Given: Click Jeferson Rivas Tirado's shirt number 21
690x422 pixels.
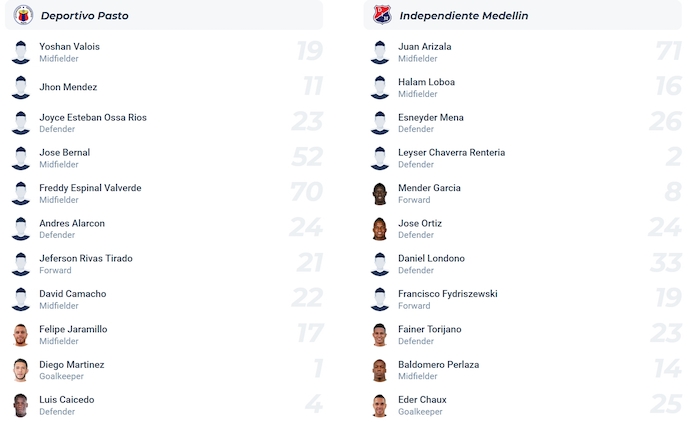Looking at the screenshot, I should click(x=307, y=264).
